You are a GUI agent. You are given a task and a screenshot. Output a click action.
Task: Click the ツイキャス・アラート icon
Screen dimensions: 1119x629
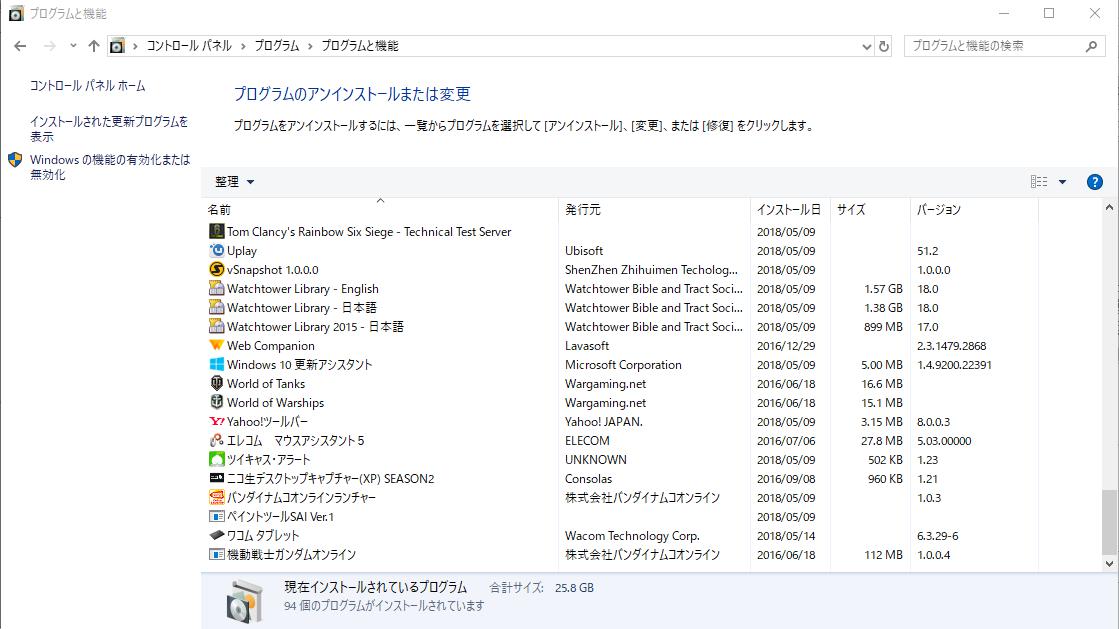217,460
